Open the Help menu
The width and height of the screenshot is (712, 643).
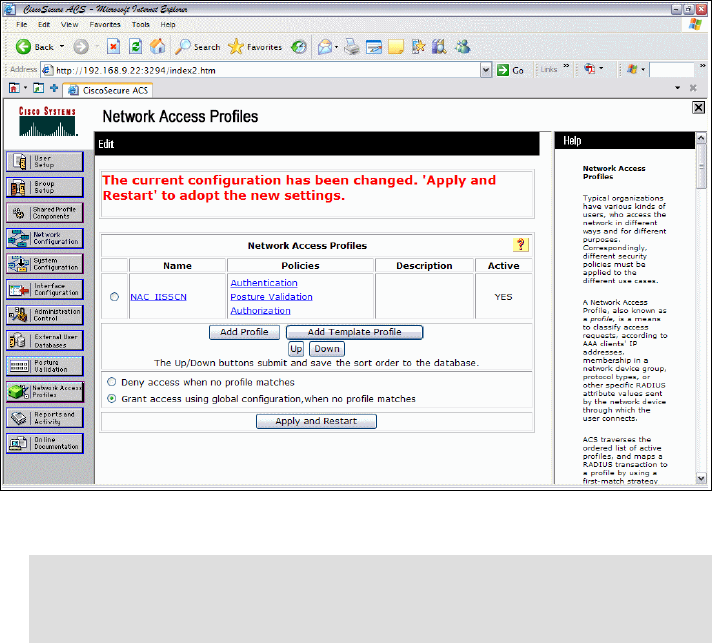[168, 25]
